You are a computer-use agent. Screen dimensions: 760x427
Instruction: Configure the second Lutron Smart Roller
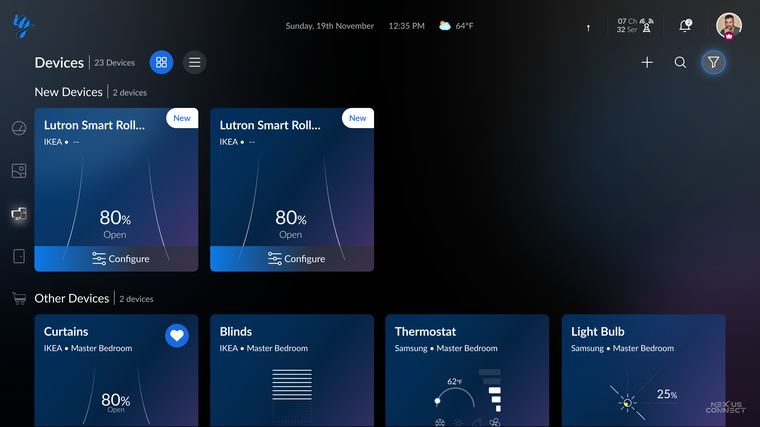tap(292, 259)
